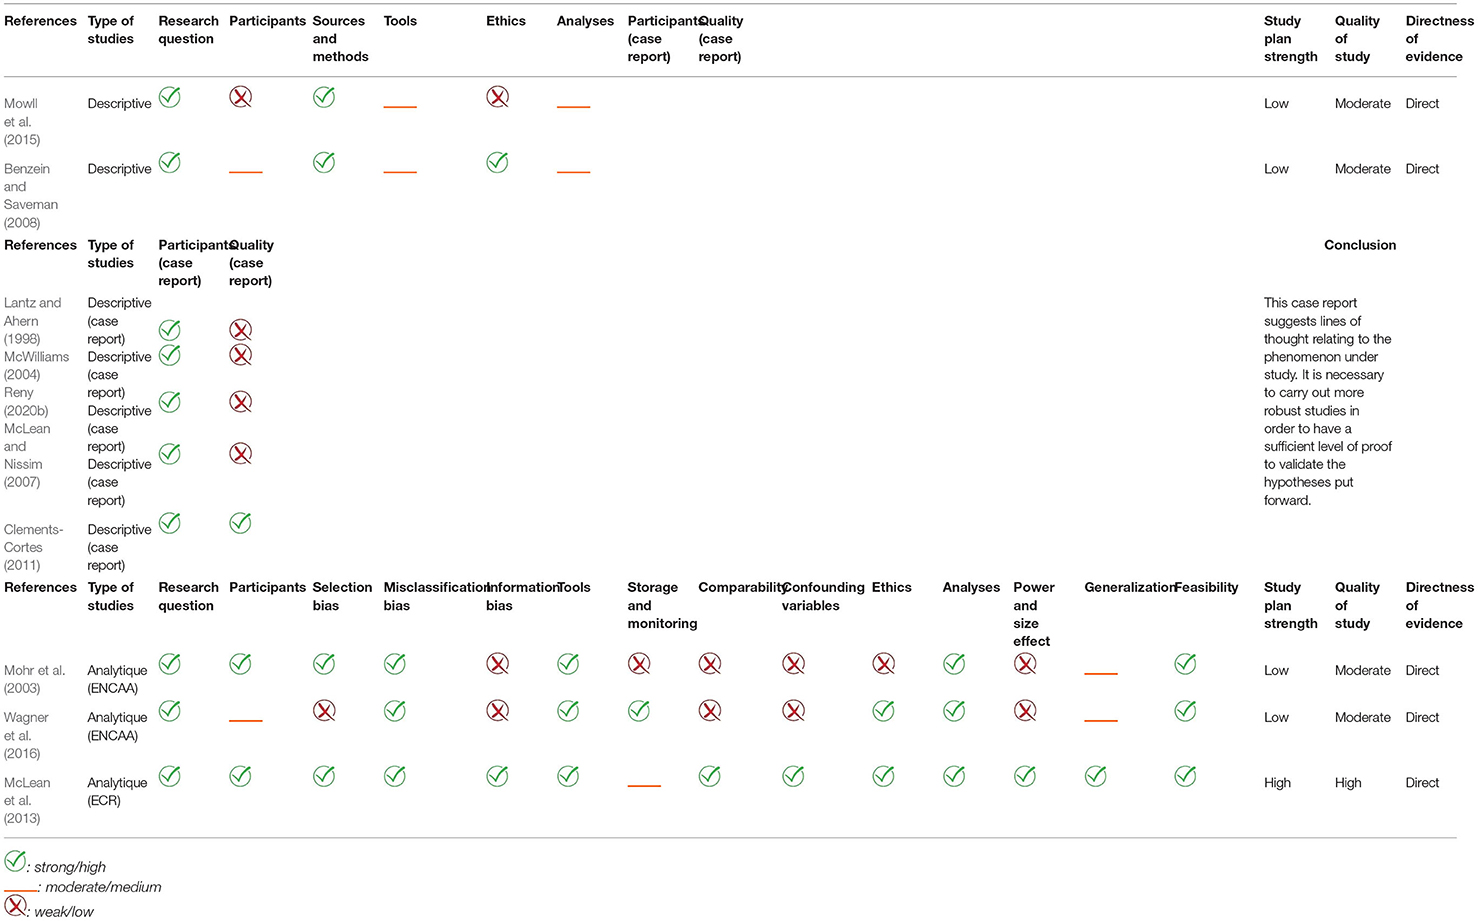Click Benzein and Saveman Ethics check mark
1478x921 pixels.
pyautogui.click(x=497, y=162)
